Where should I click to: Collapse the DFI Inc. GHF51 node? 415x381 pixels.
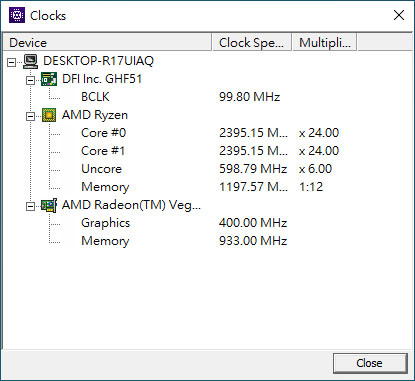(30, 80)
